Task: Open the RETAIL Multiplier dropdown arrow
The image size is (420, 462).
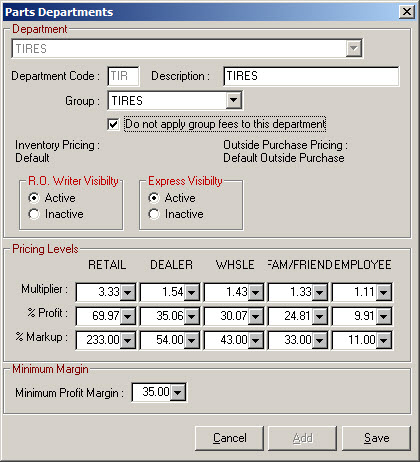Action: [128, 292]
